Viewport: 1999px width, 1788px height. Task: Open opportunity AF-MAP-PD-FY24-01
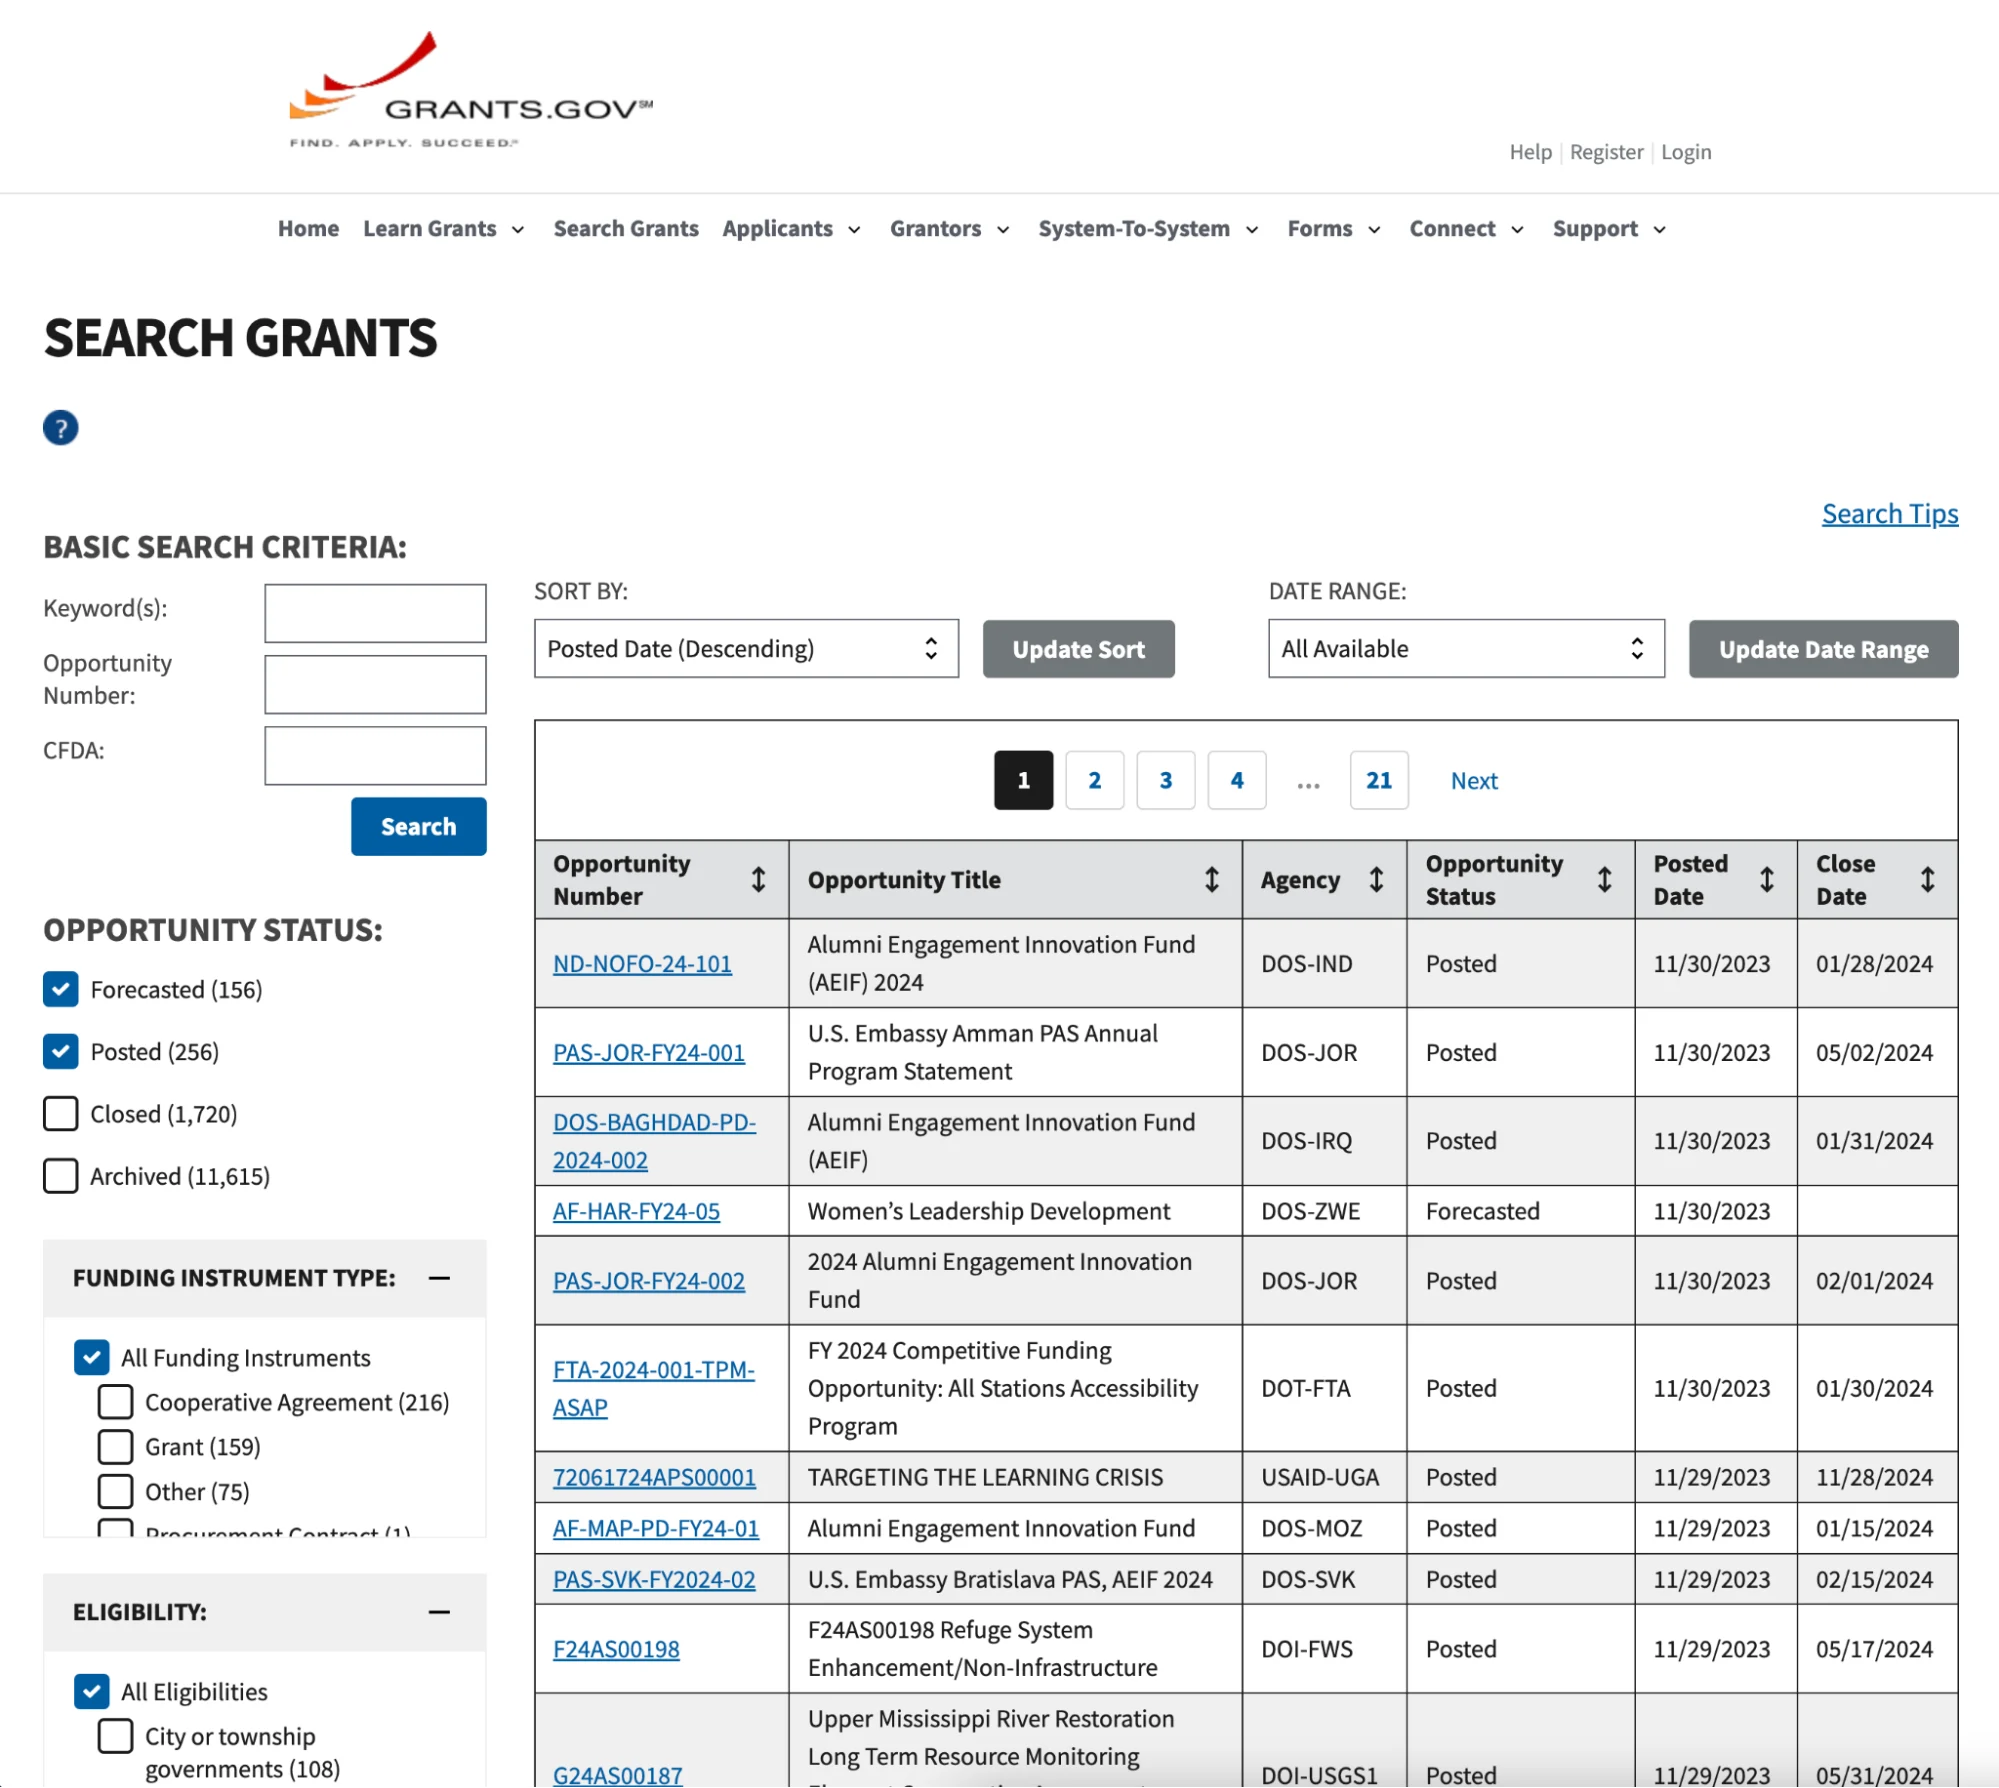[x=656, y=1528]
